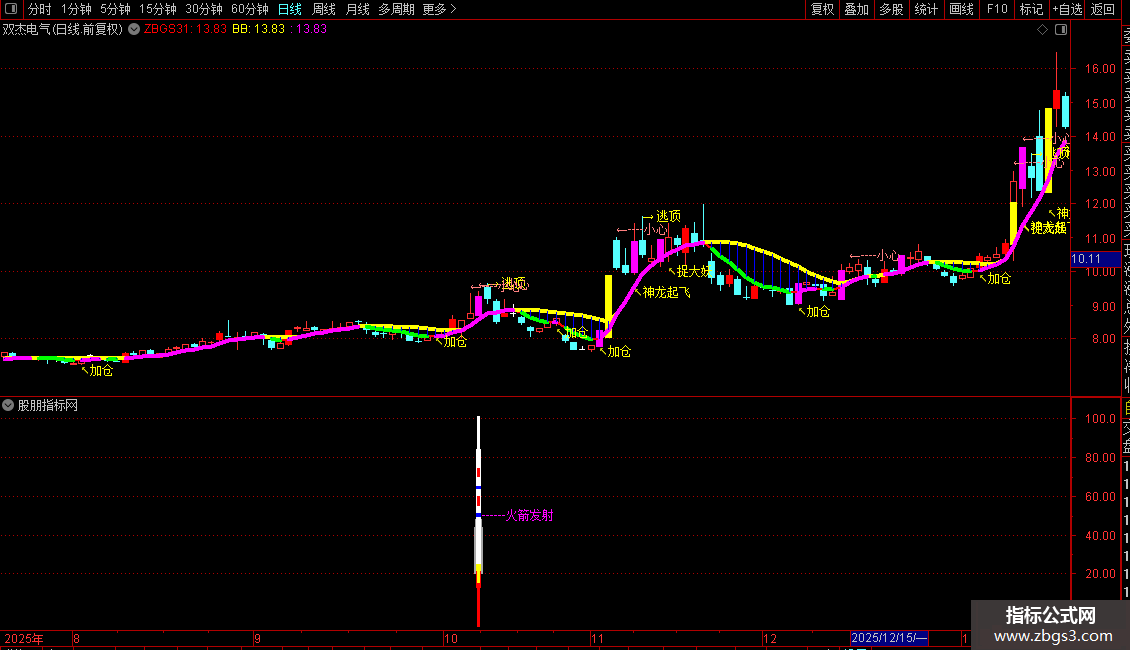1130x650 pixels.
Task: Click the diamond icon in the chart corner
Action: click(1042, 30)
